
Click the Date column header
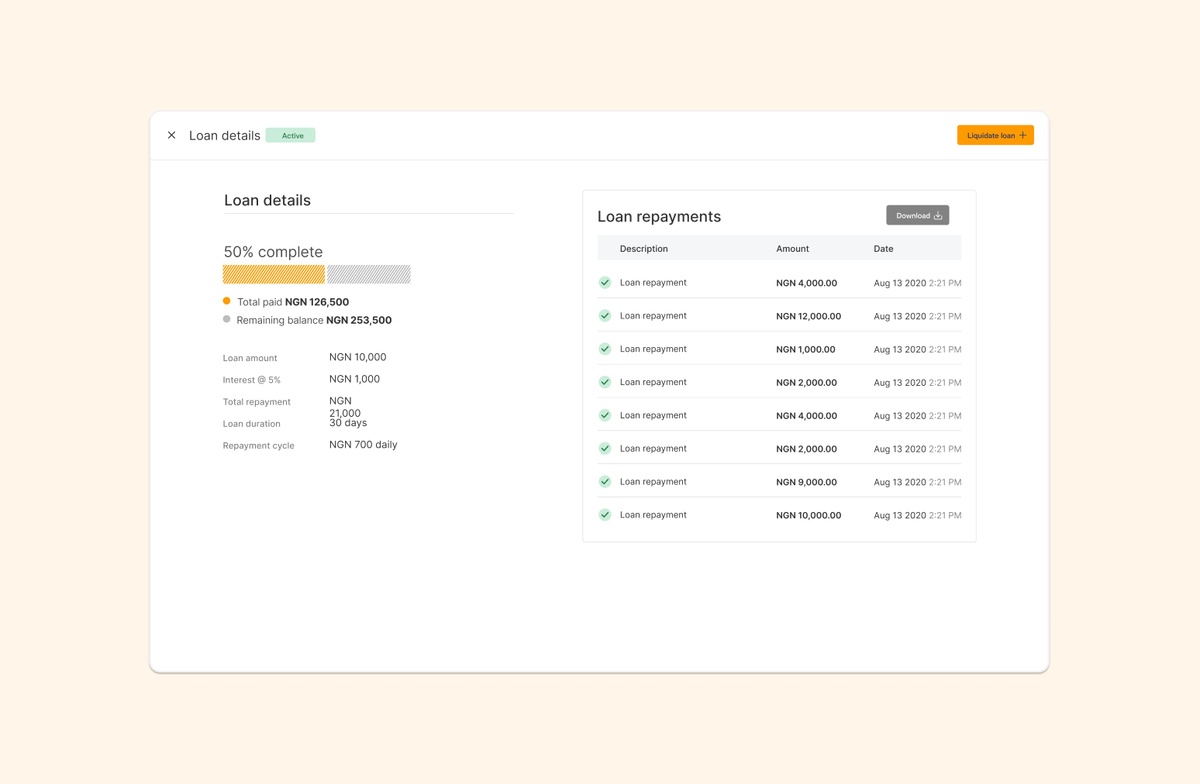pyautogui.click(x=884, y=248)
